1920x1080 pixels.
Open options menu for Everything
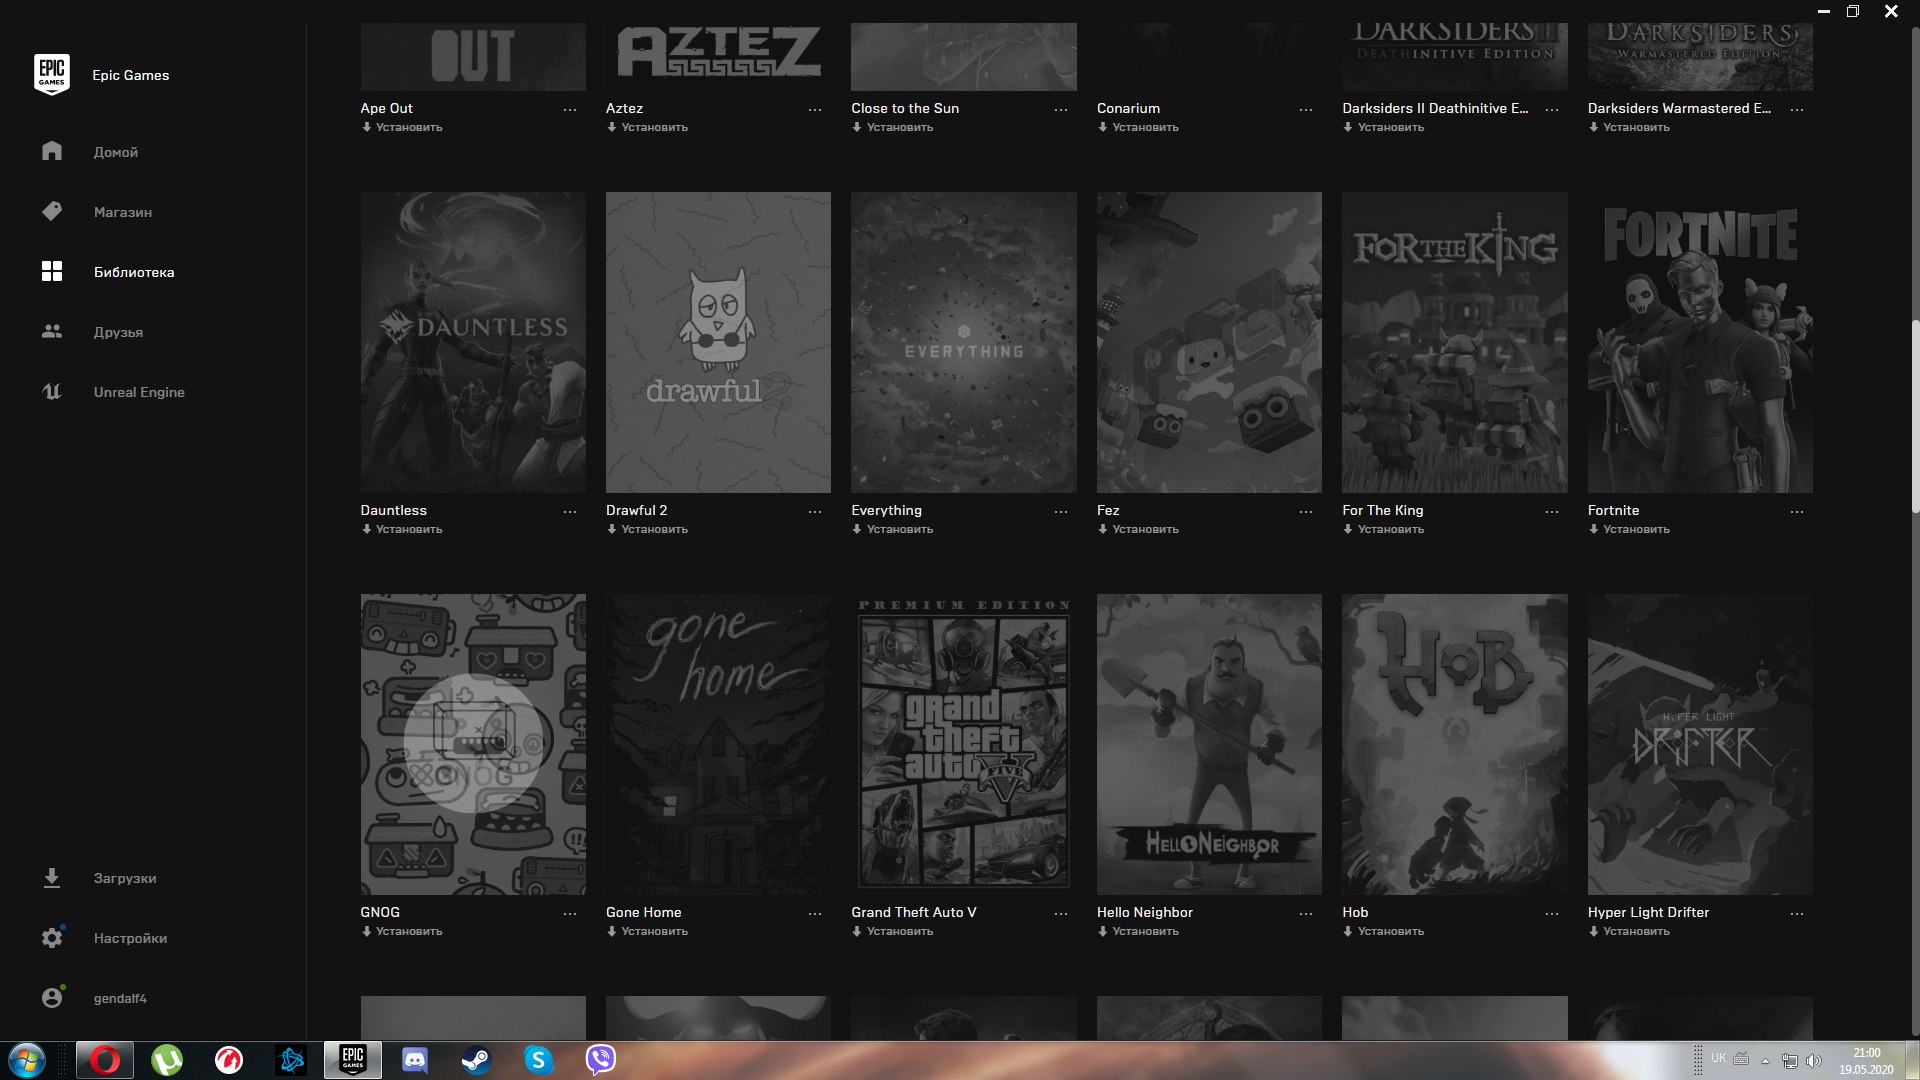click(x=1061, y=512)
